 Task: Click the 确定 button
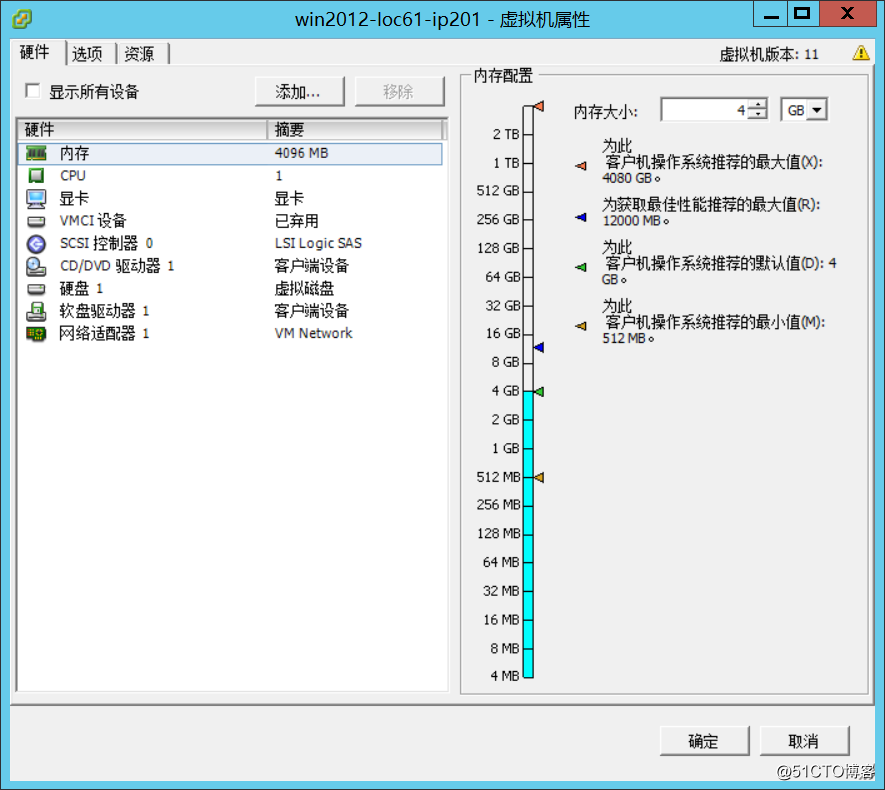coord(704,741)
